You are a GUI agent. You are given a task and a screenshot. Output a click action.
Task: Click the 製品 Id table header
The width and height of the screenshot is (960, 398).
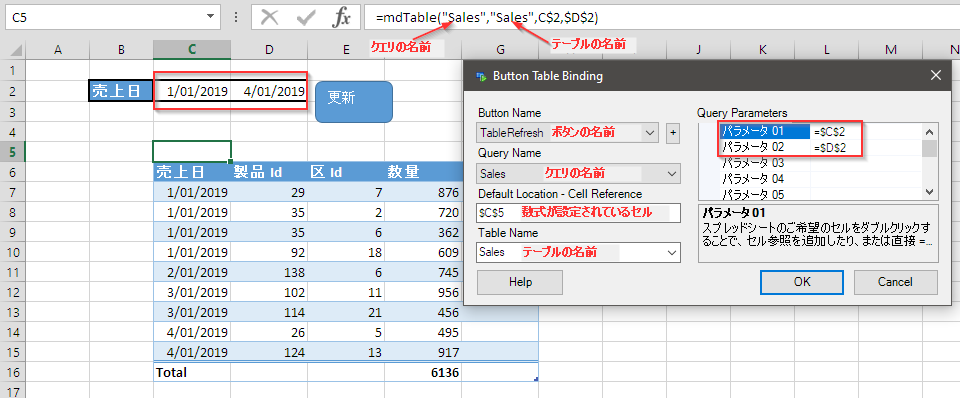point(269,172)
